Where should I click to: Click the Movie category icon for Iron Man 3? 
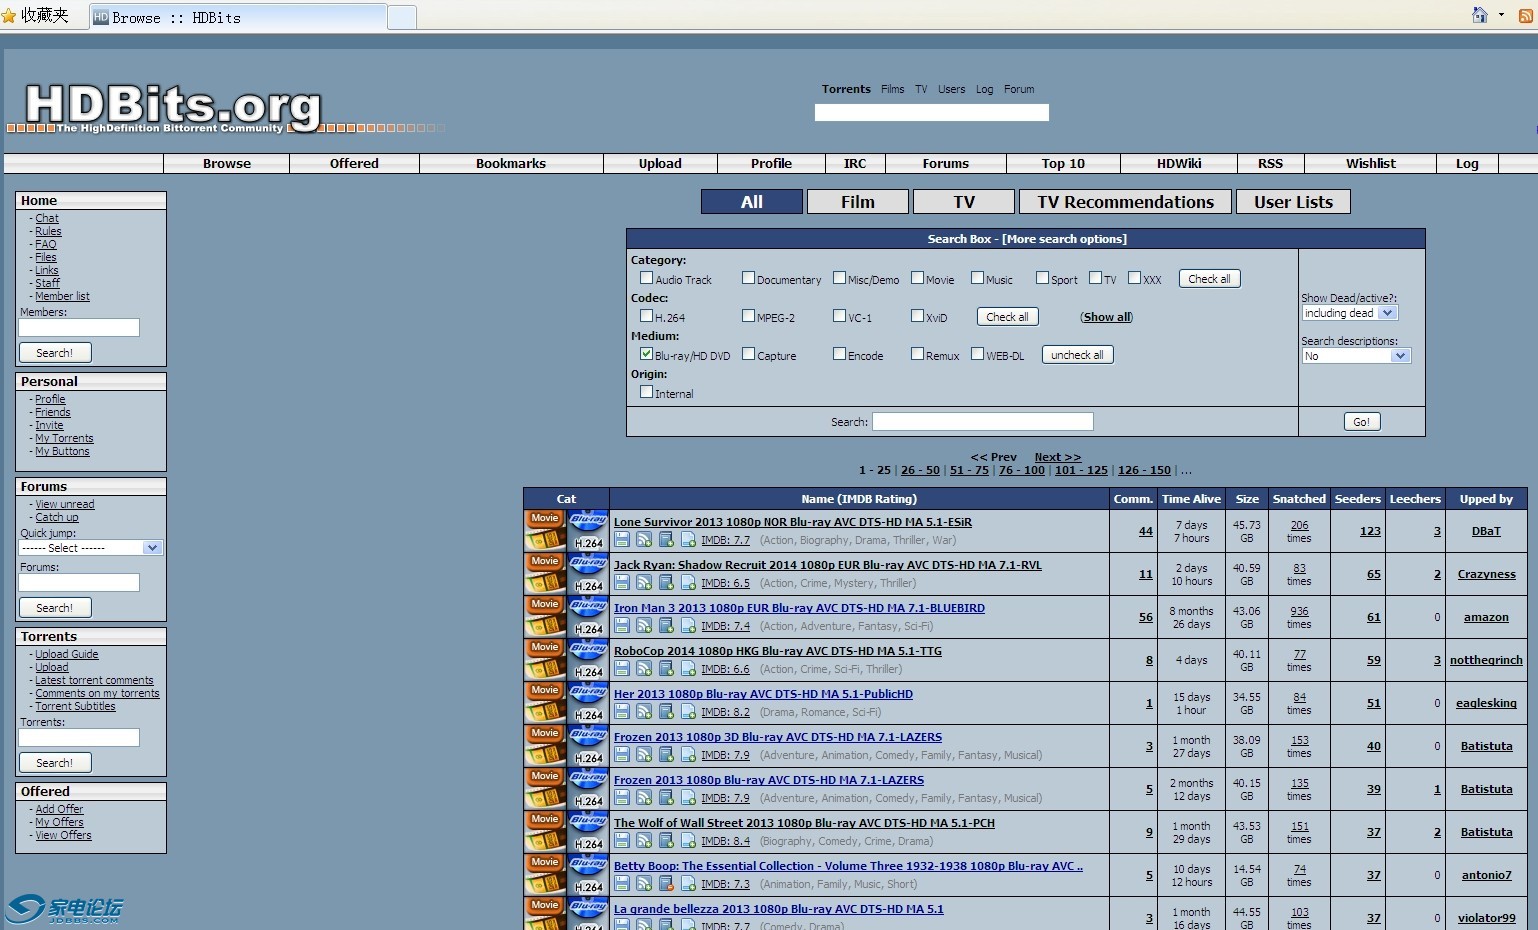545,617
